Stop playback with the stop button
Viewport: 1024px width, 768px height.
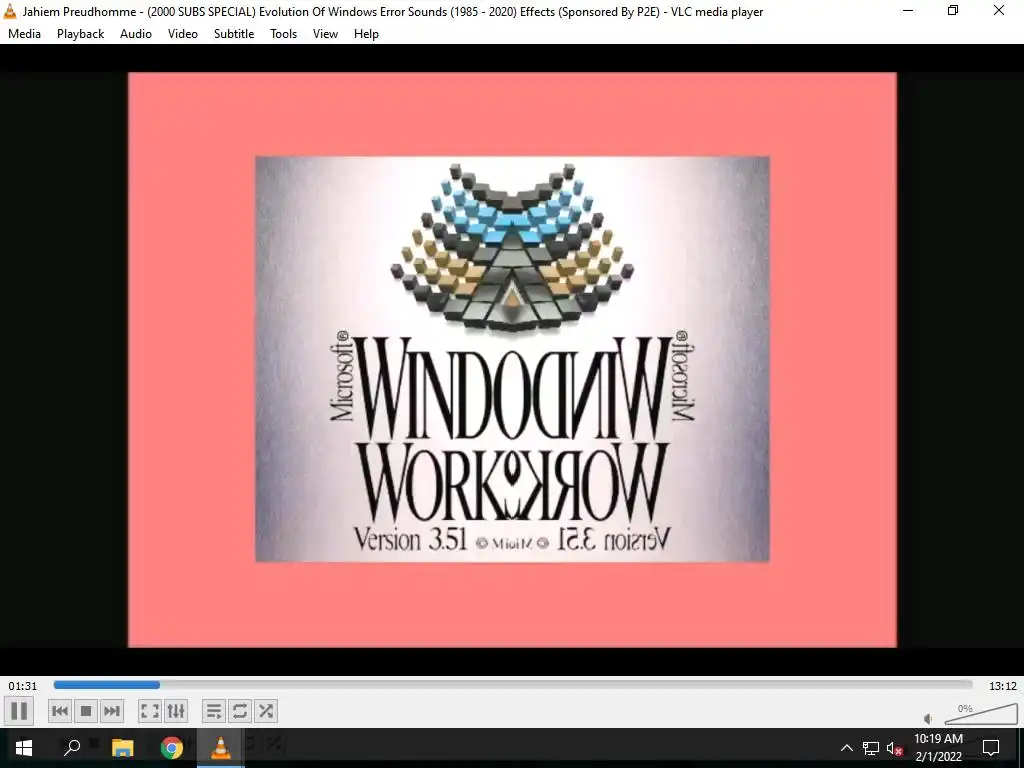pyautogui.click(x=86, y=711)
